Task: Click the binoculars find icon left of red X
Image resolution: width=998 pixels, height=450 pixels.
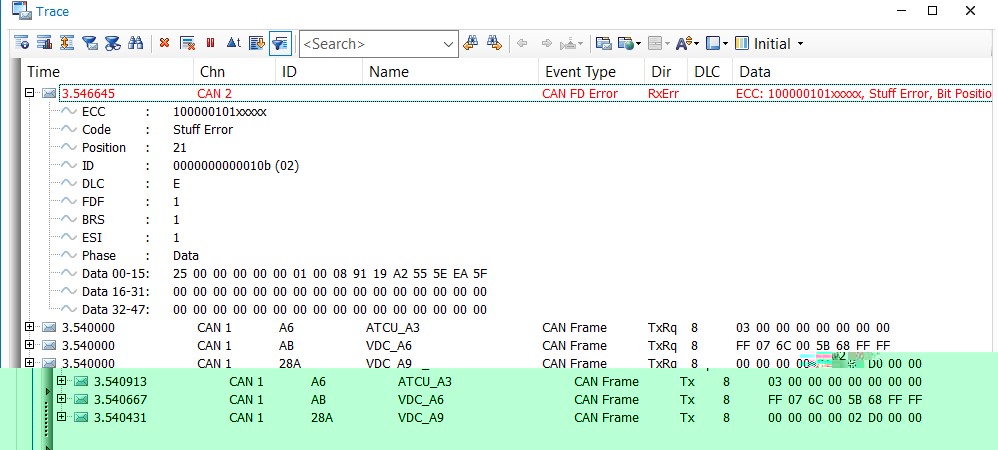Action: pyautogui.click(x=136, y=43)
